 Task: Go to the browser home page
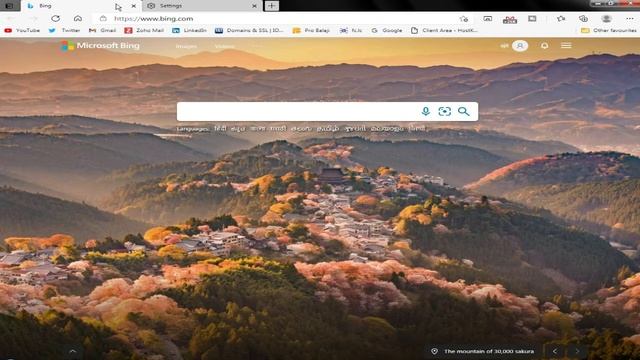tap(78, 18)
